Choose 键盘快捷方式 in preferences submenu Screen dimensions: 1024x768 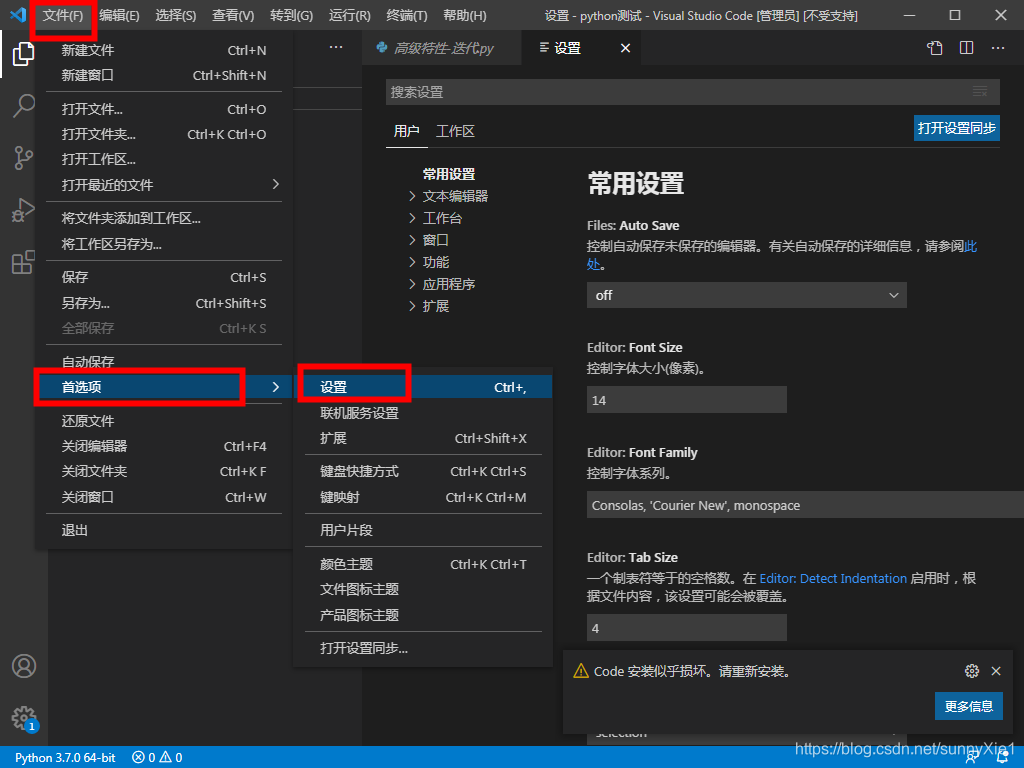pyautogui.click(x=423, y=472)
